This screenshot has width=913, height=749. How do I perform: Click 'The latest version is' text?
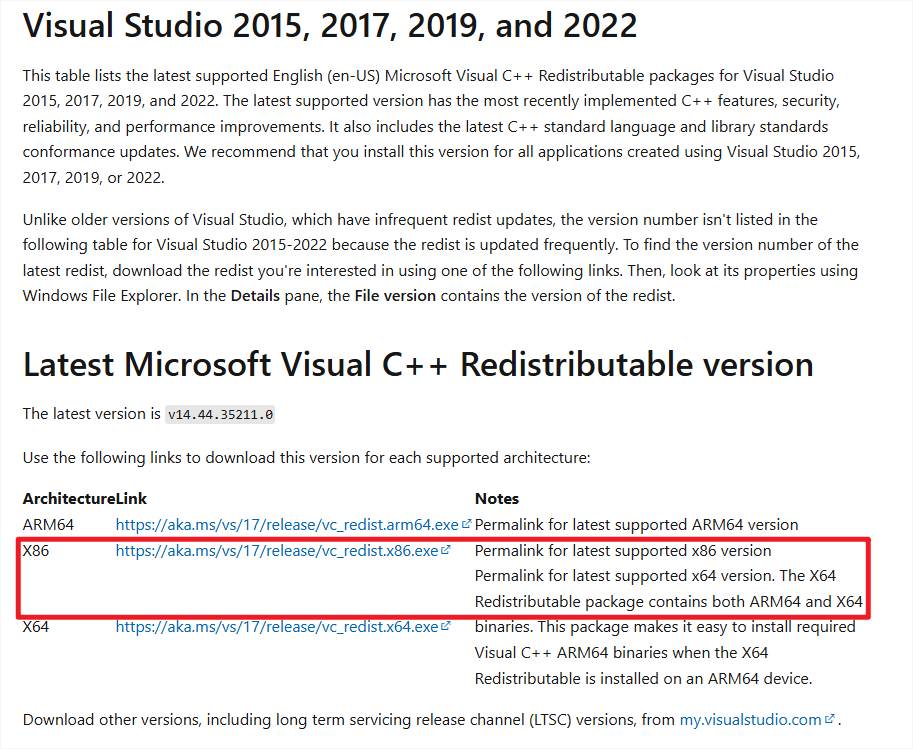[91, 414]
